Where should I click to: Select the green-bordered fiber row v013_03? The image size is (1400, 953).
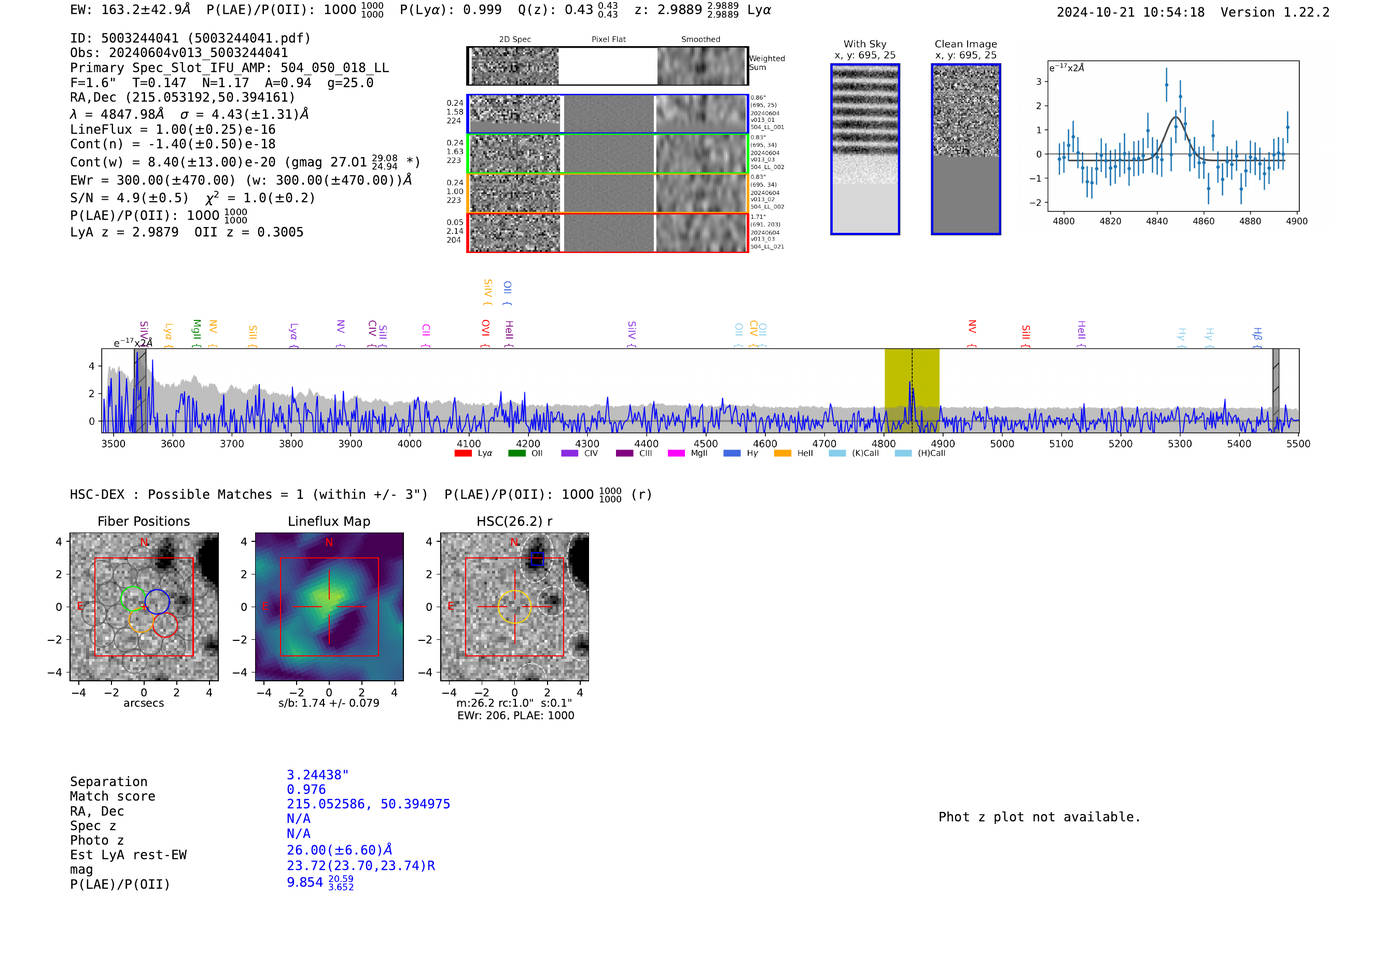(x=608, y=153)
